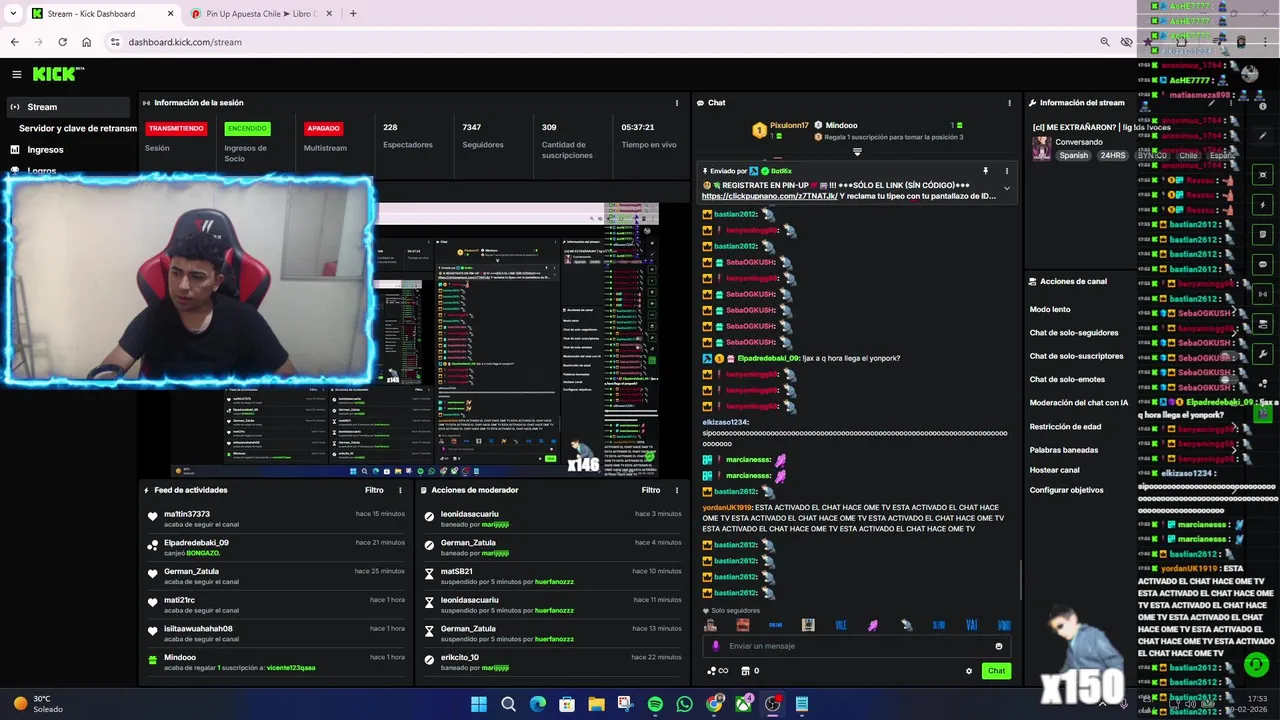
Task: Toggle Chat de solo-emotes
Action: point(1067,379)
